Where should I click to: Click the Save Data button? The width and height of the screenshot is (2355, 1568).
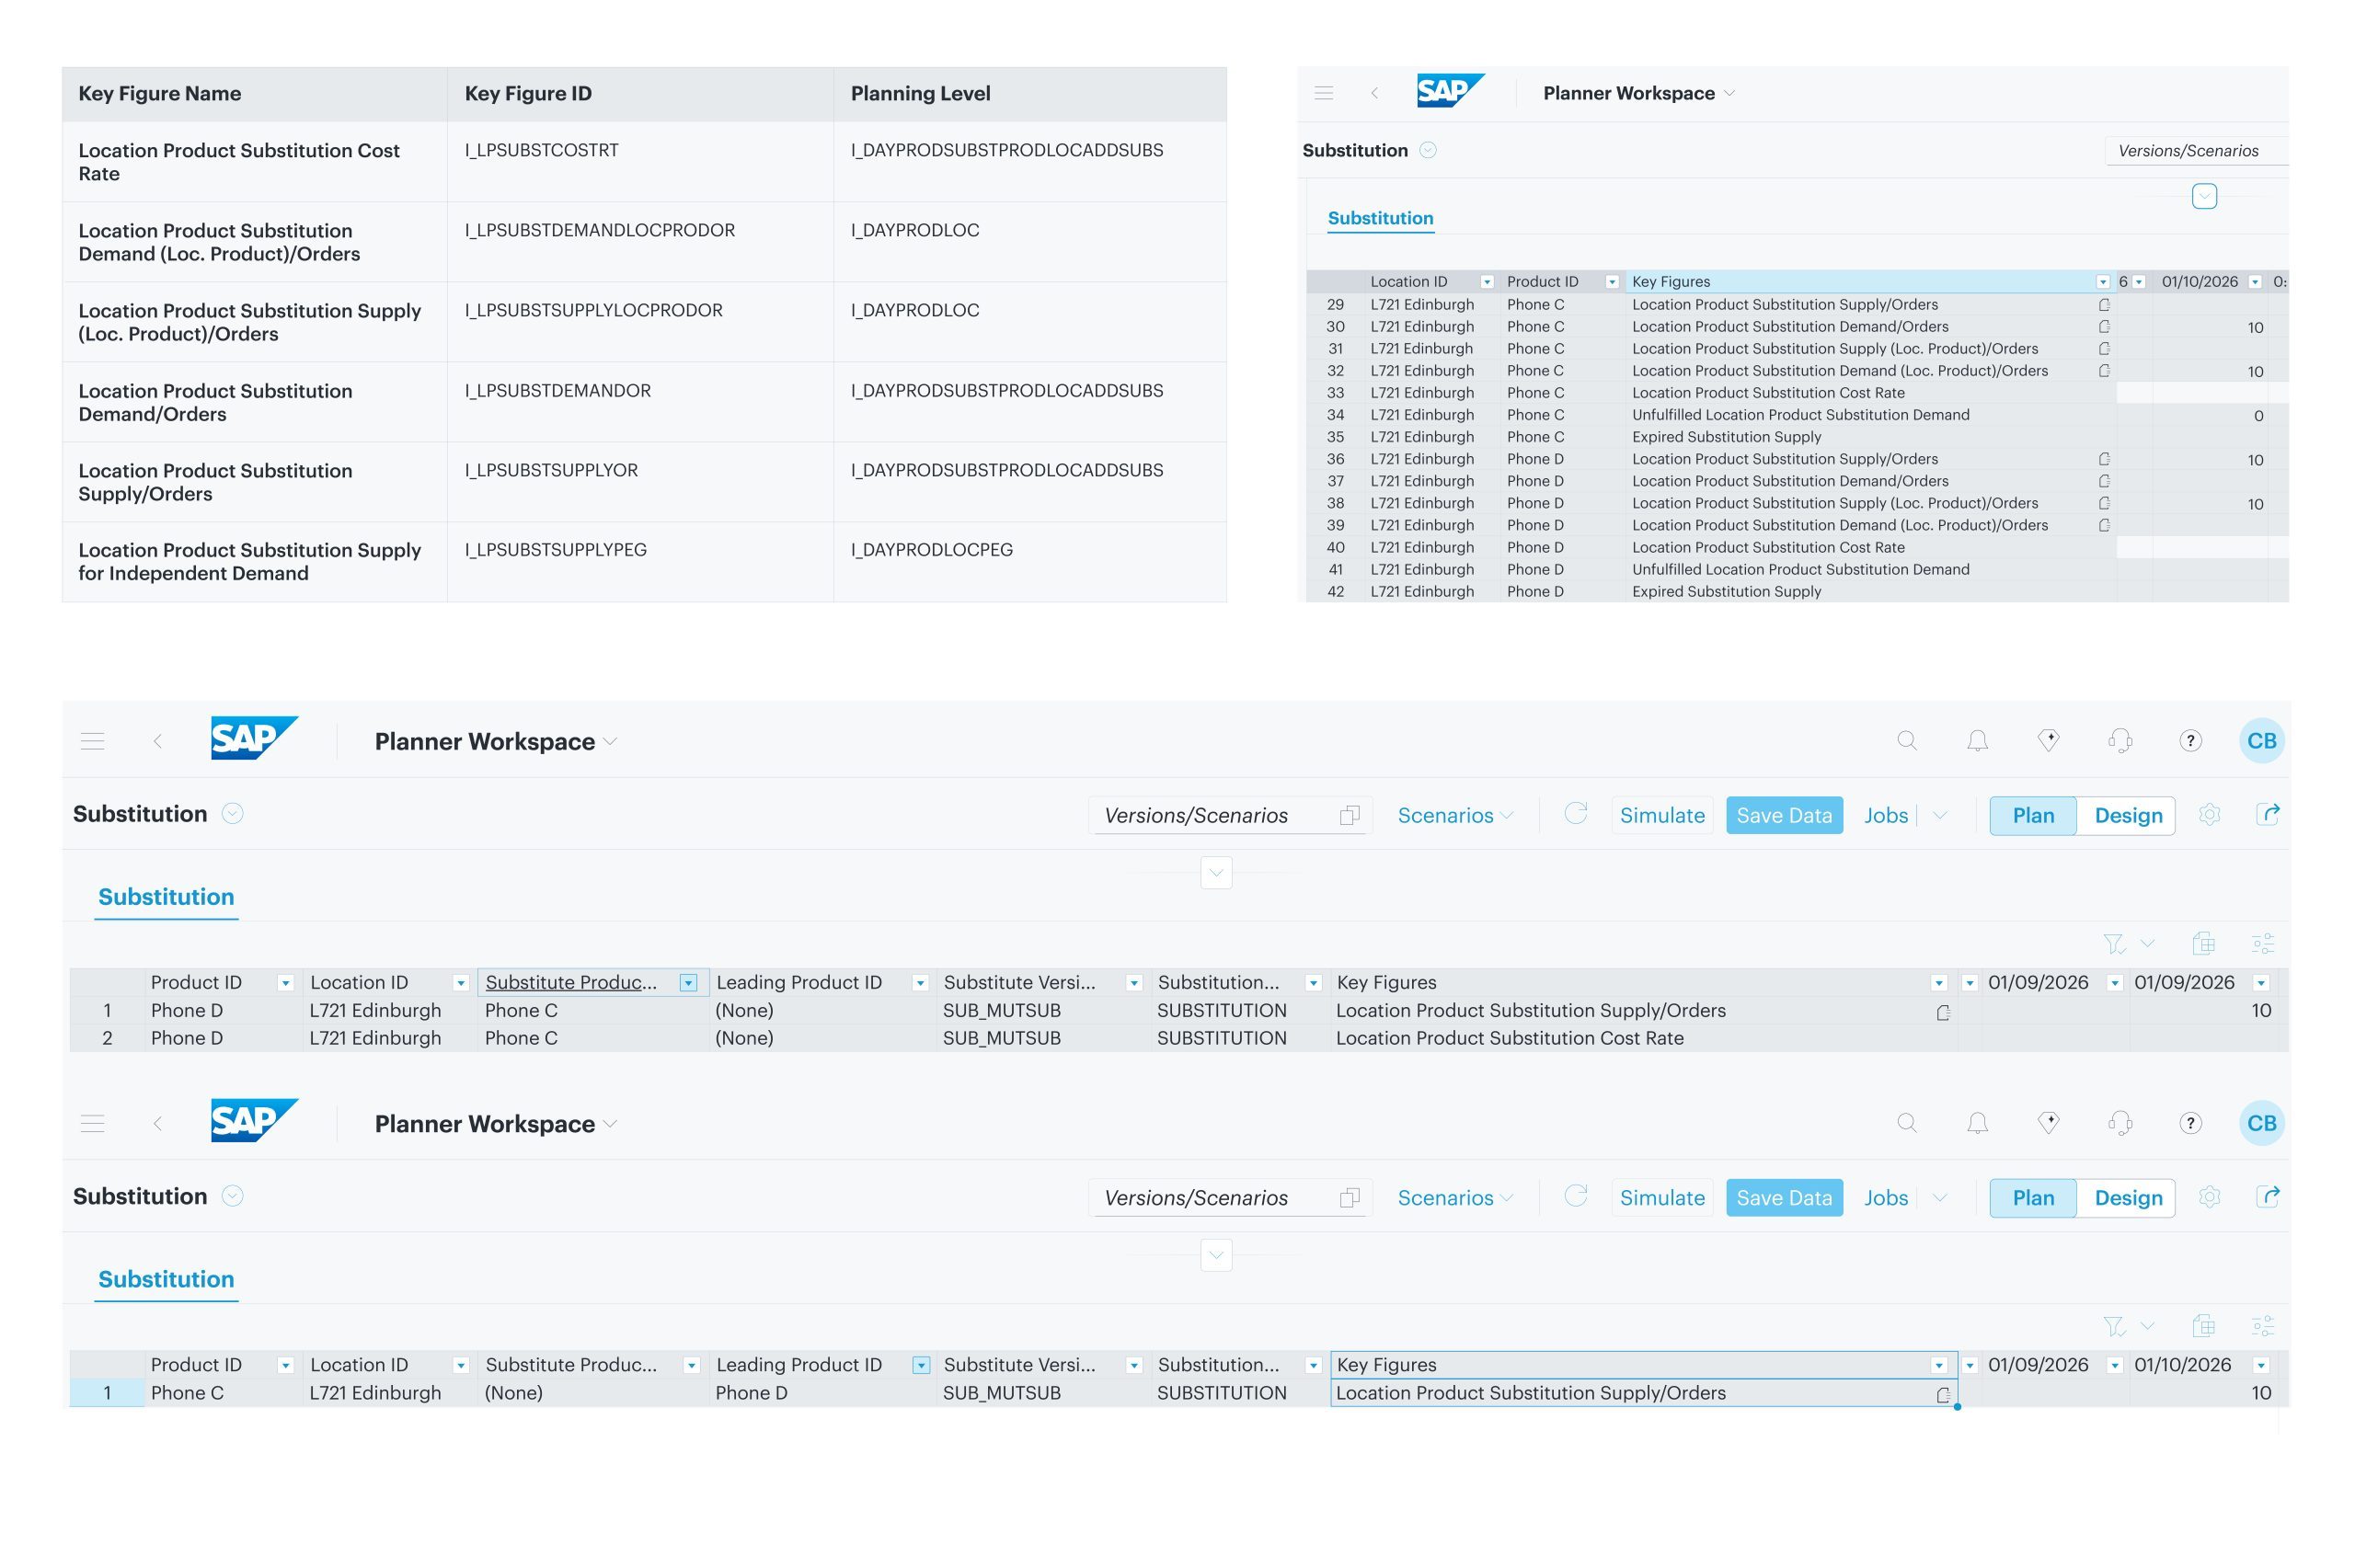click(1784, 815)
